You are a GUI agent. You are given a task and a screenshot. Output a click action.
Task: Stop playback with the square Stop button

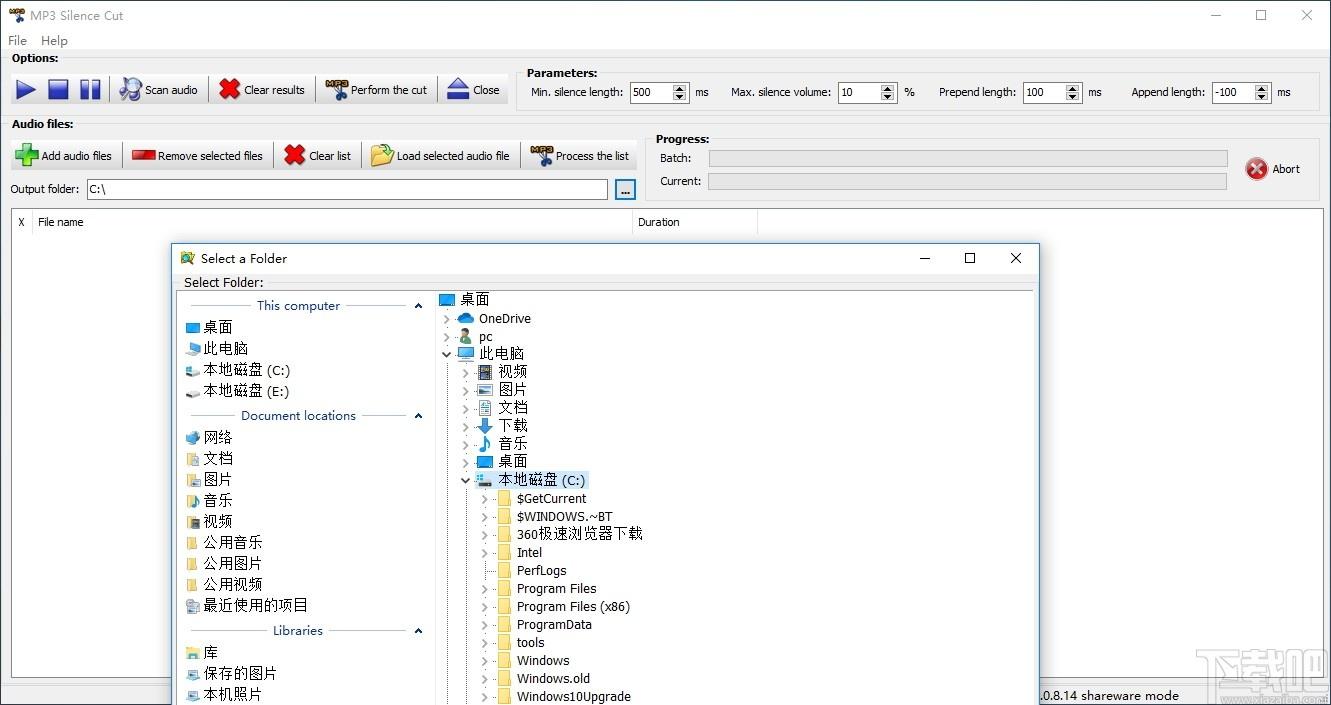(x=58, y=90)
